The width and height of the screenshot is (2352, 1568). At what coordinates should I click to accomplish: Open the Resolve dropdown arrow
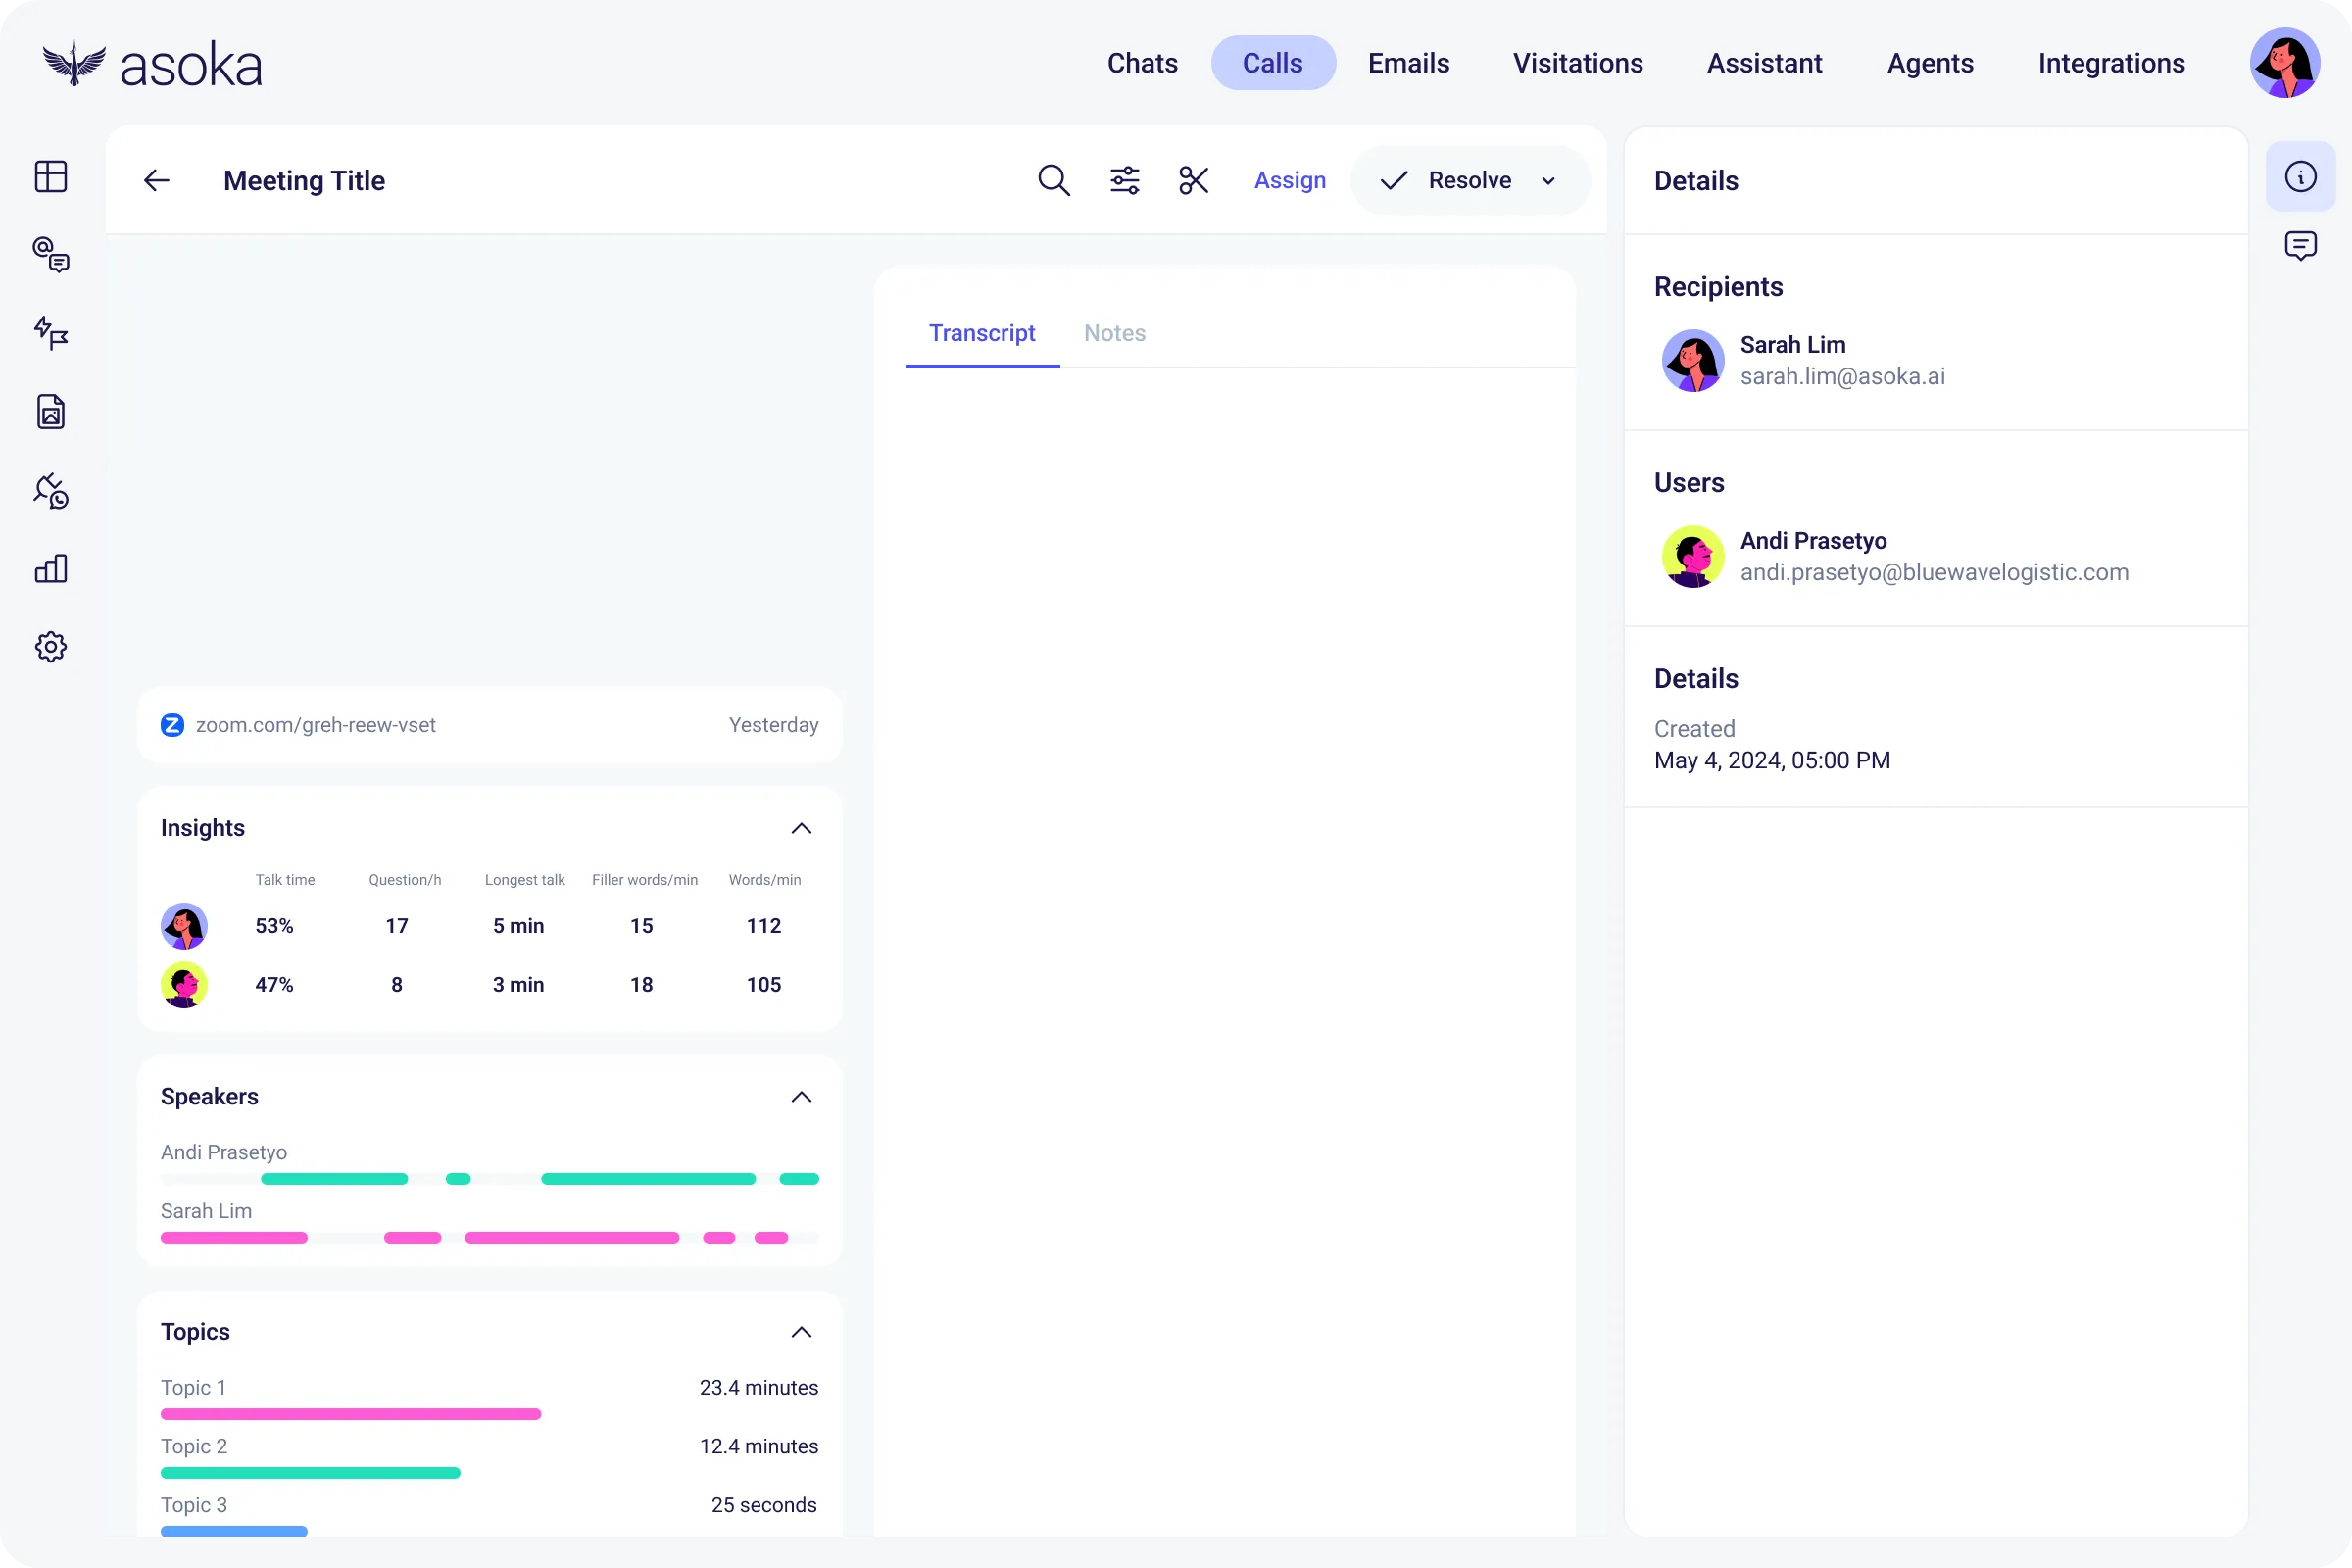coord(1548,181)
